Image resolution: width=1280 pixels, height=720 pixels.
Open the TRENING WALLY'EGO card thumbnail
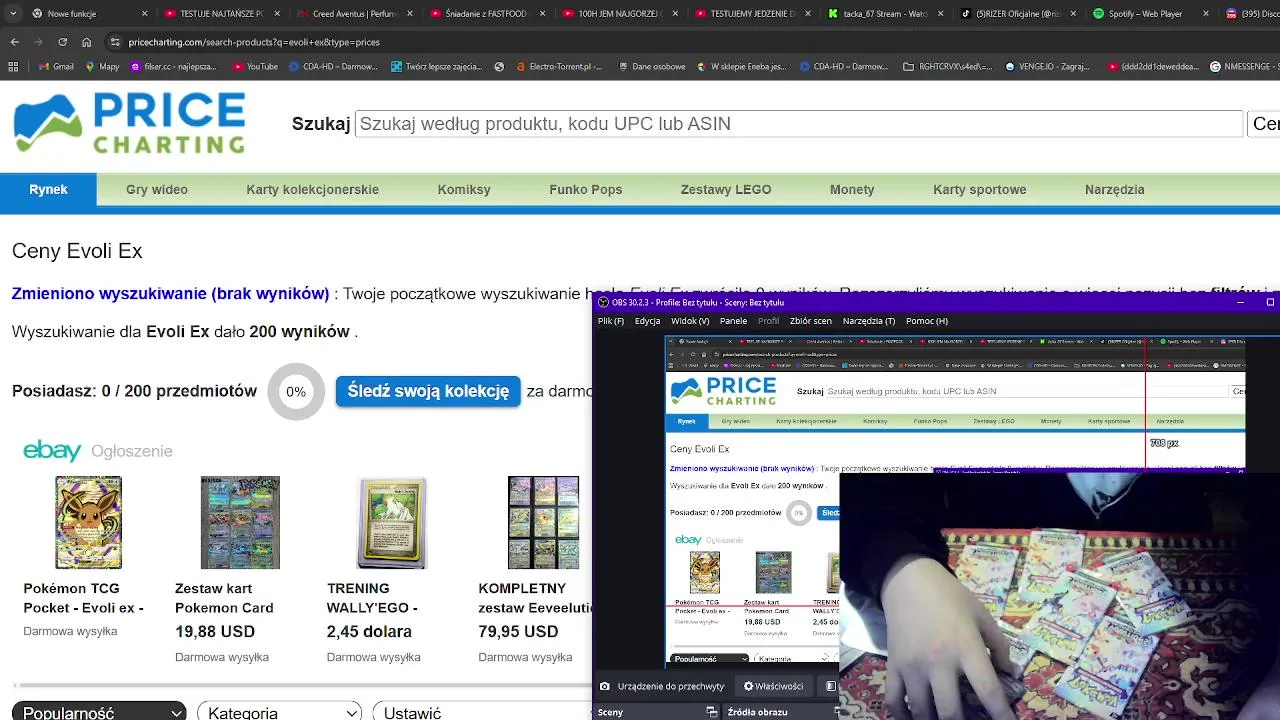pyautogui.click(x=392, y=523)
